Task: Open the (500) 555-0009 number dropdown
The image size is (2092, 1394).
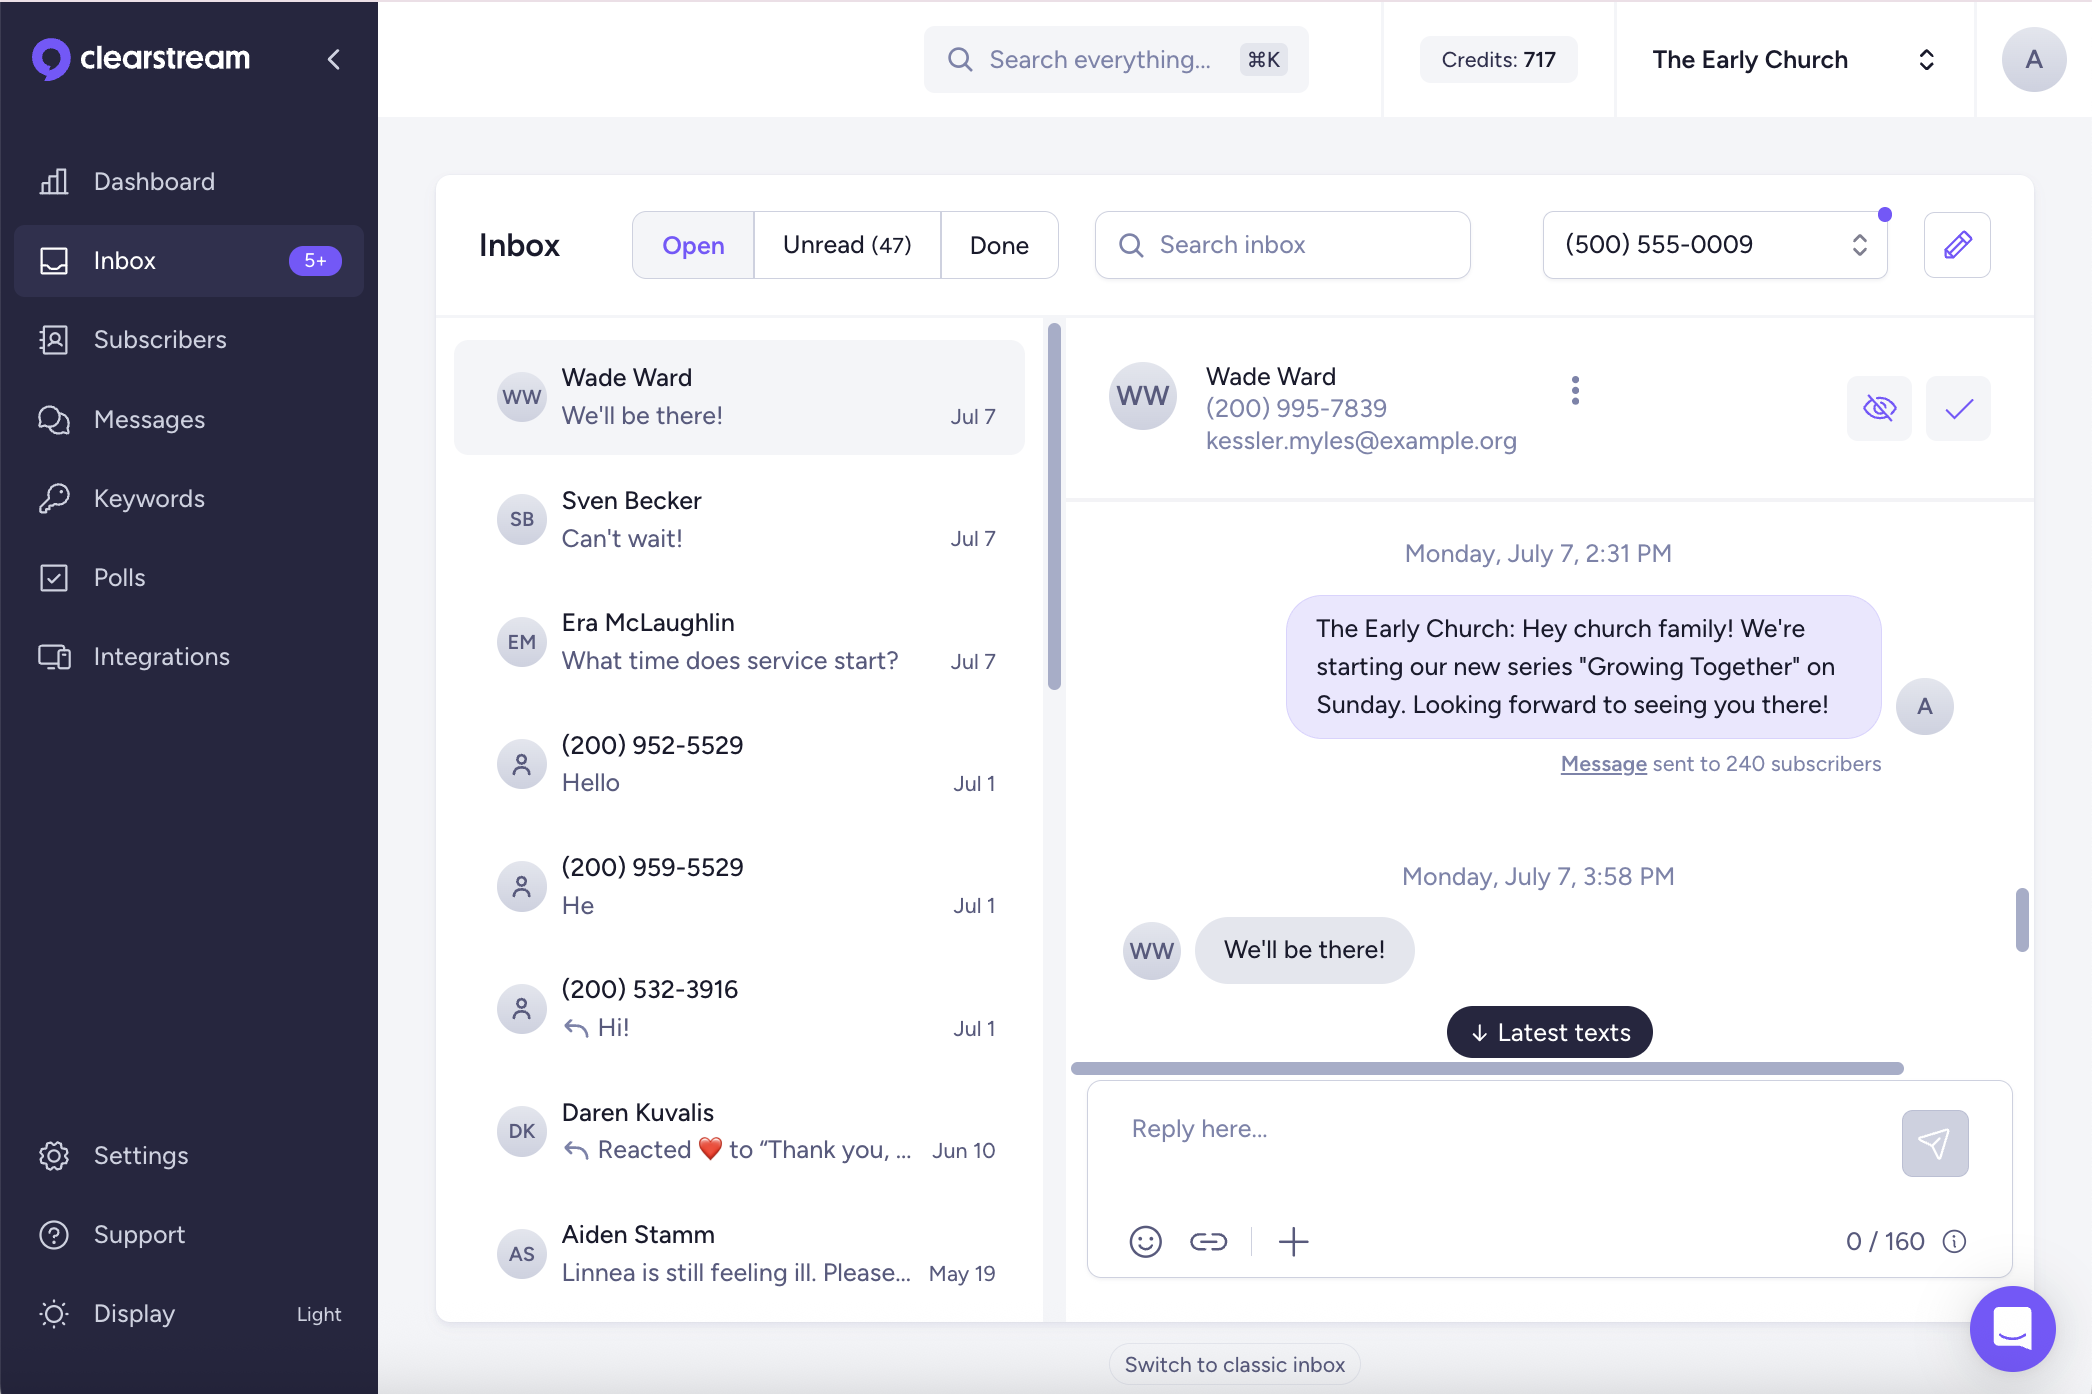Action: pyautogui.click(x=1714, y=245)
